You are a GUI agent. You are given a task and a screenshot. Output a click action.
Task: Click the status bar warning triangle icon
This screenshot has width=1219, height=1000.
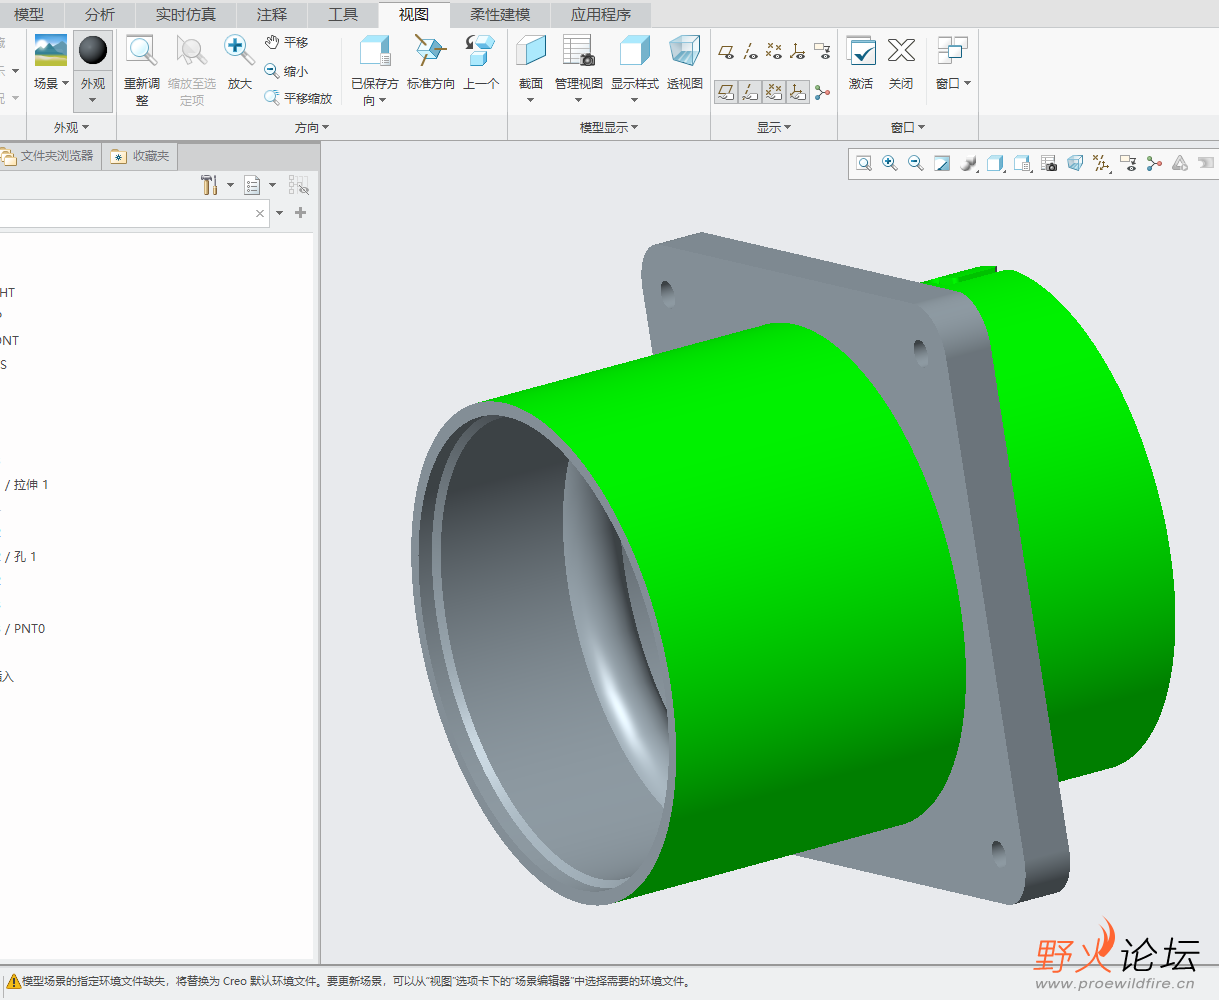13,982
